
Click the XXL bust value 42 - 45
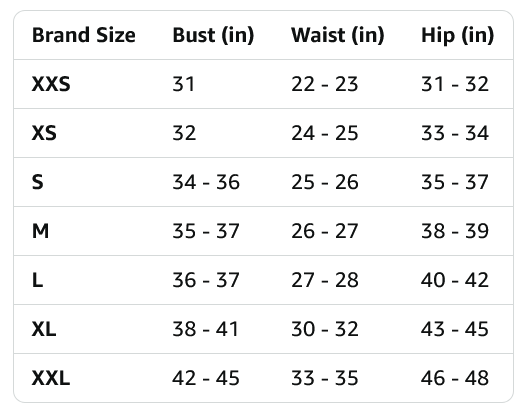(206, 378)
